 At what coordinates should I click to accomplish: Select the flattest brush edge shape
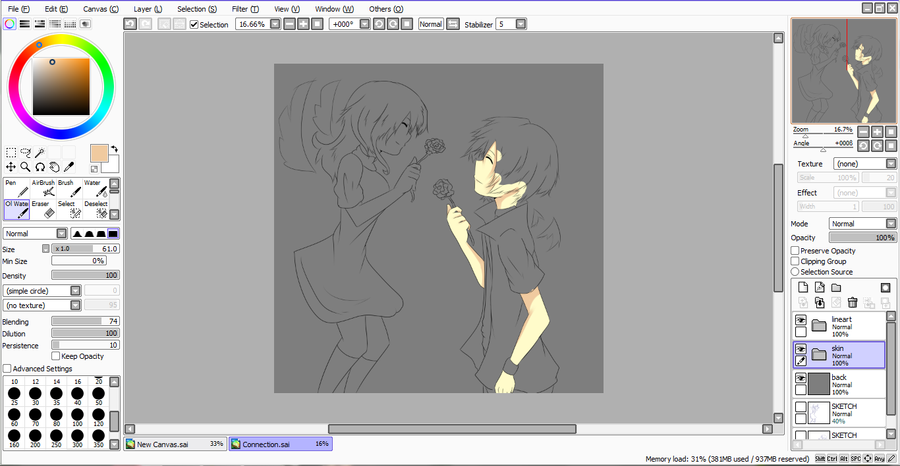(114, 234)
